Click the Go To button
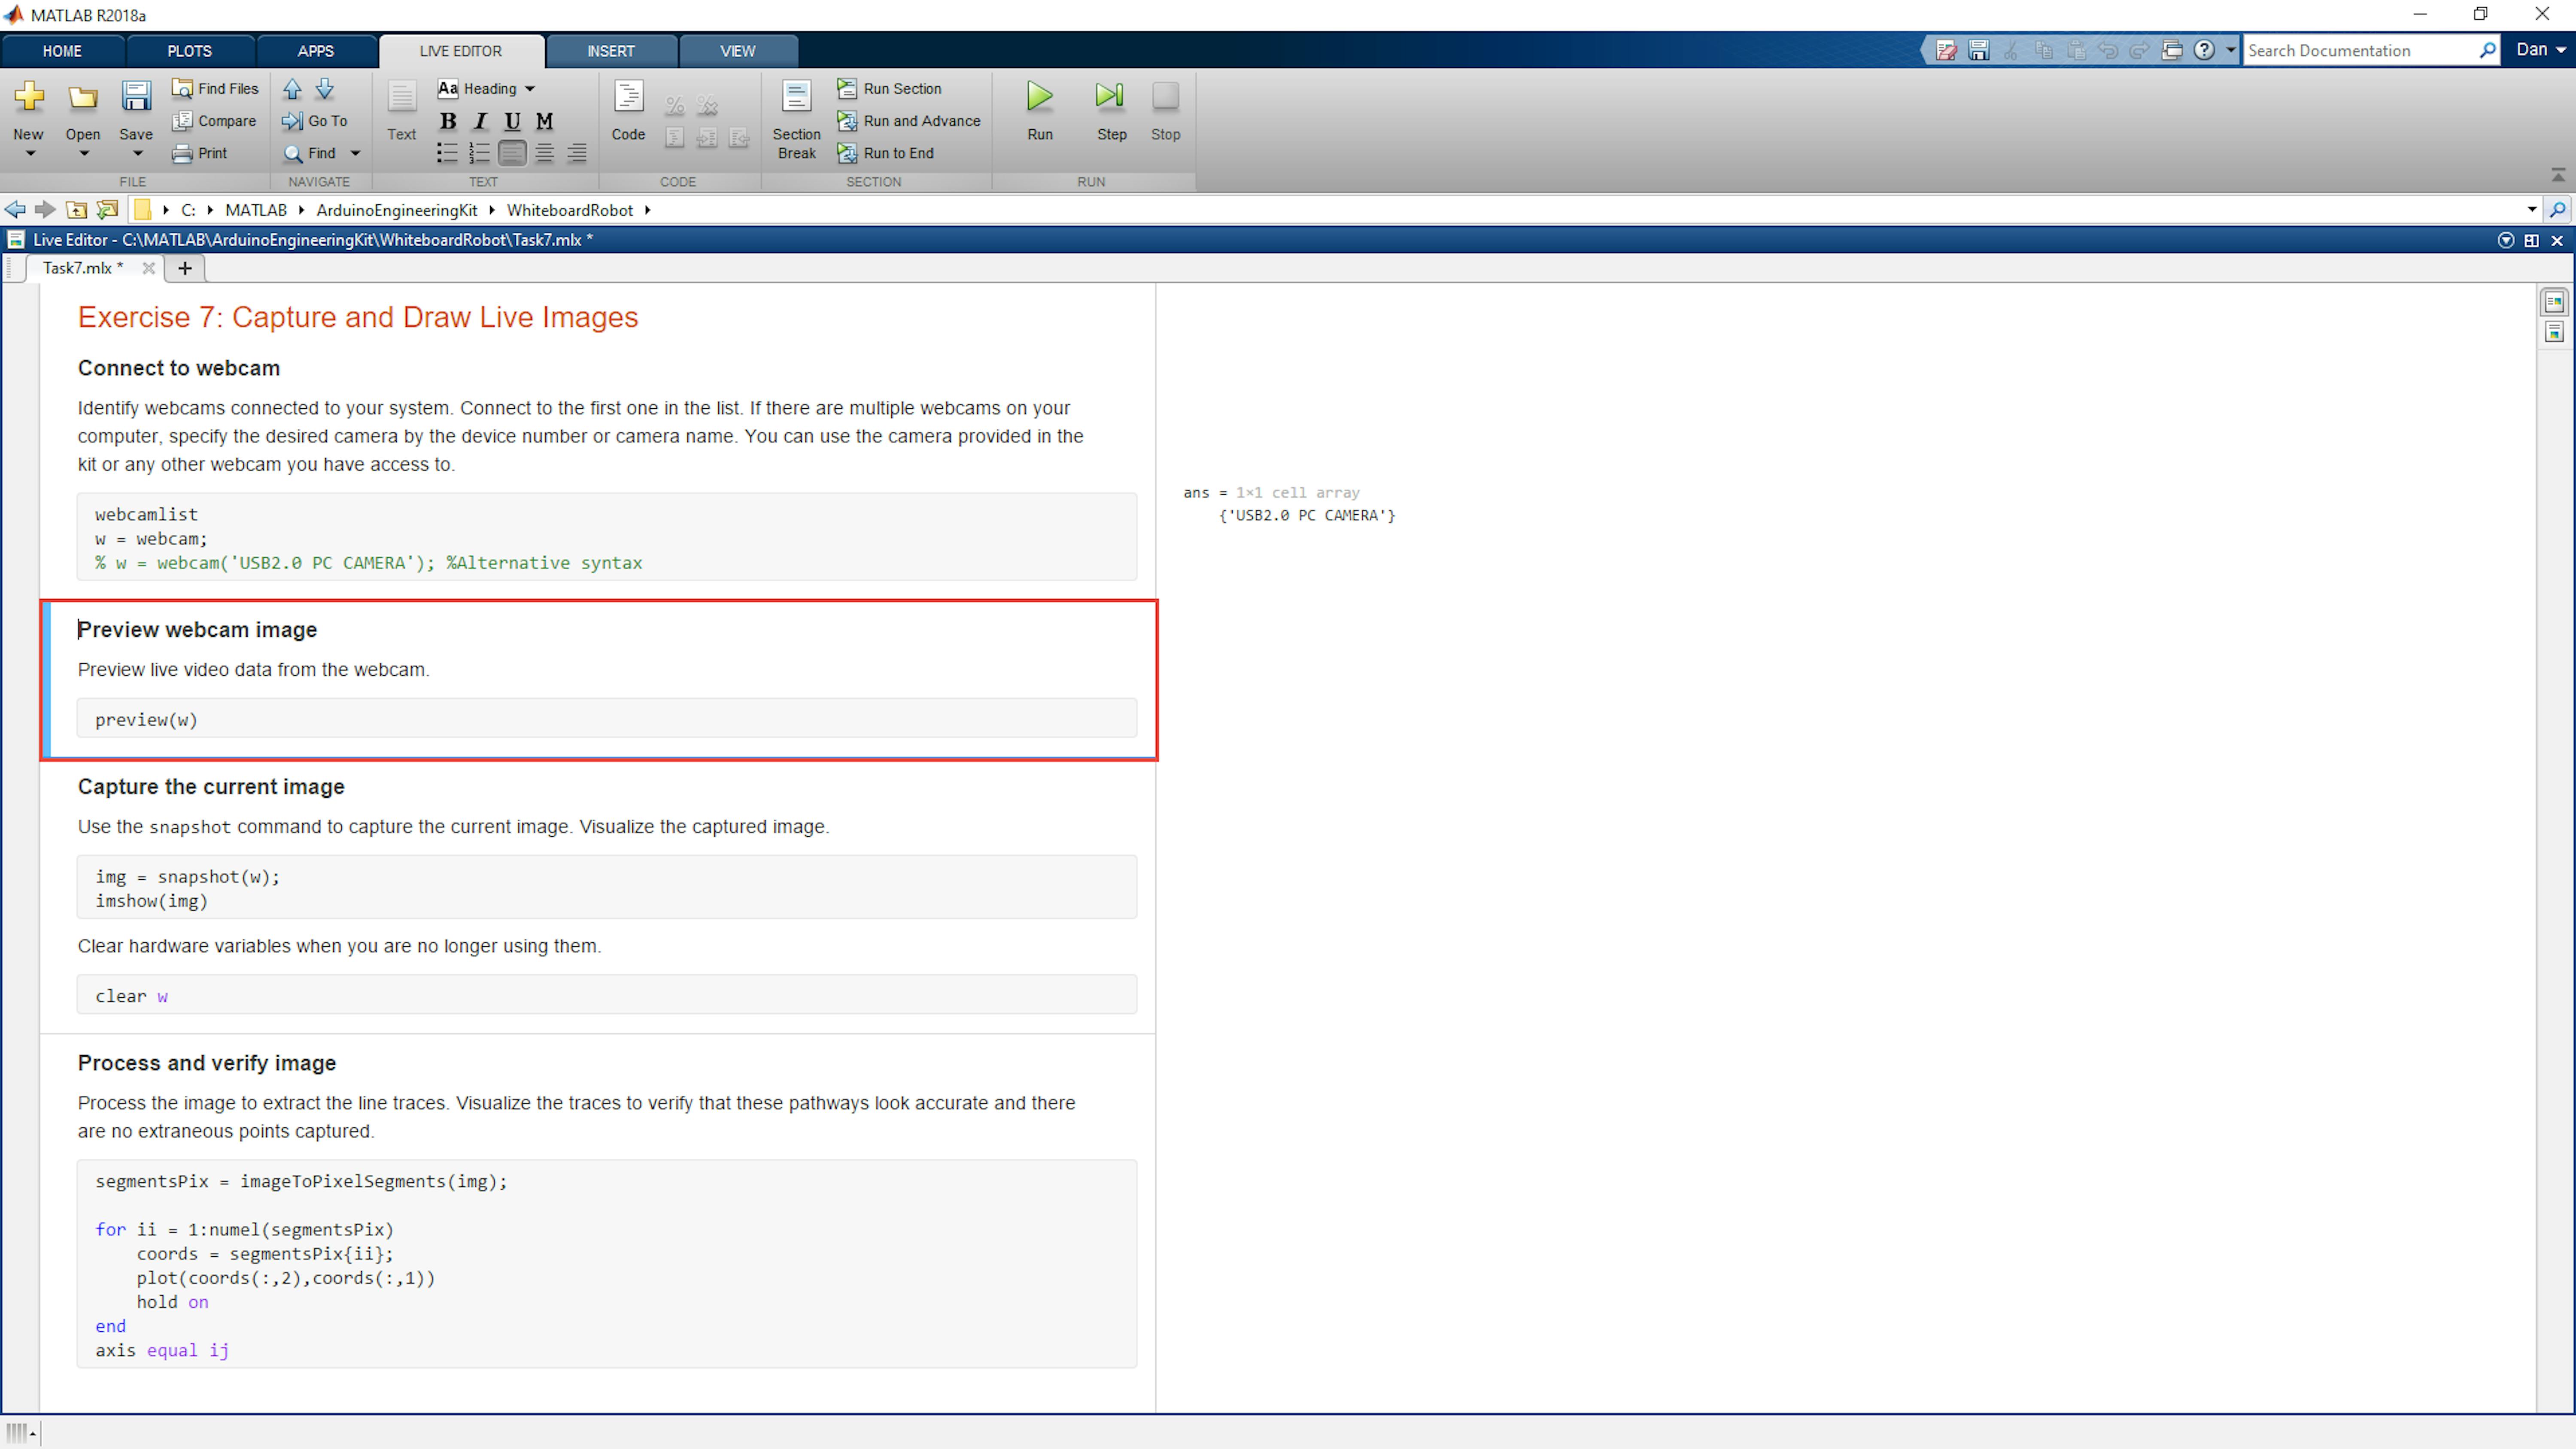 click(315, 121)
